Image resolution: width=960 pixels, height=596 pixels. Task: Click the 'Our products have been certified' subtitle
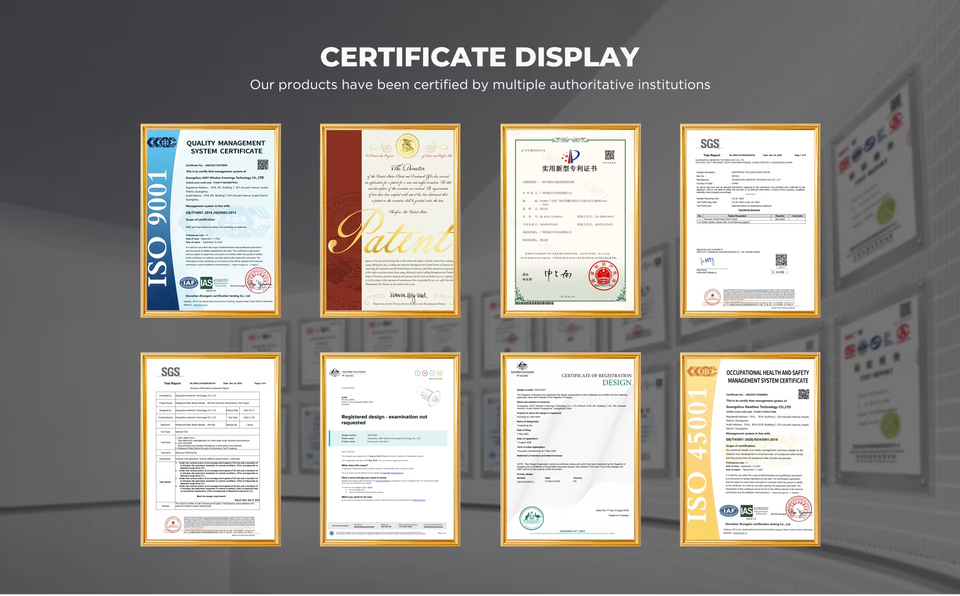tap(480, 85)
